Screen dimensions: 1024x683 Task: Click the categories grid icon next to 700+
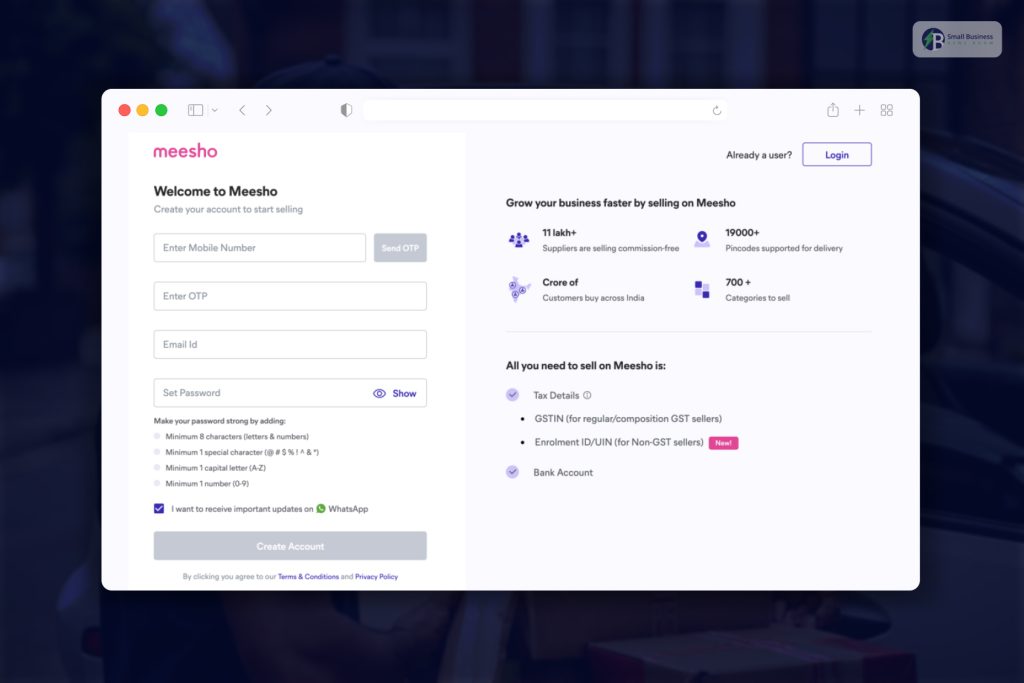pyautogui.click(x=703, y=289)
